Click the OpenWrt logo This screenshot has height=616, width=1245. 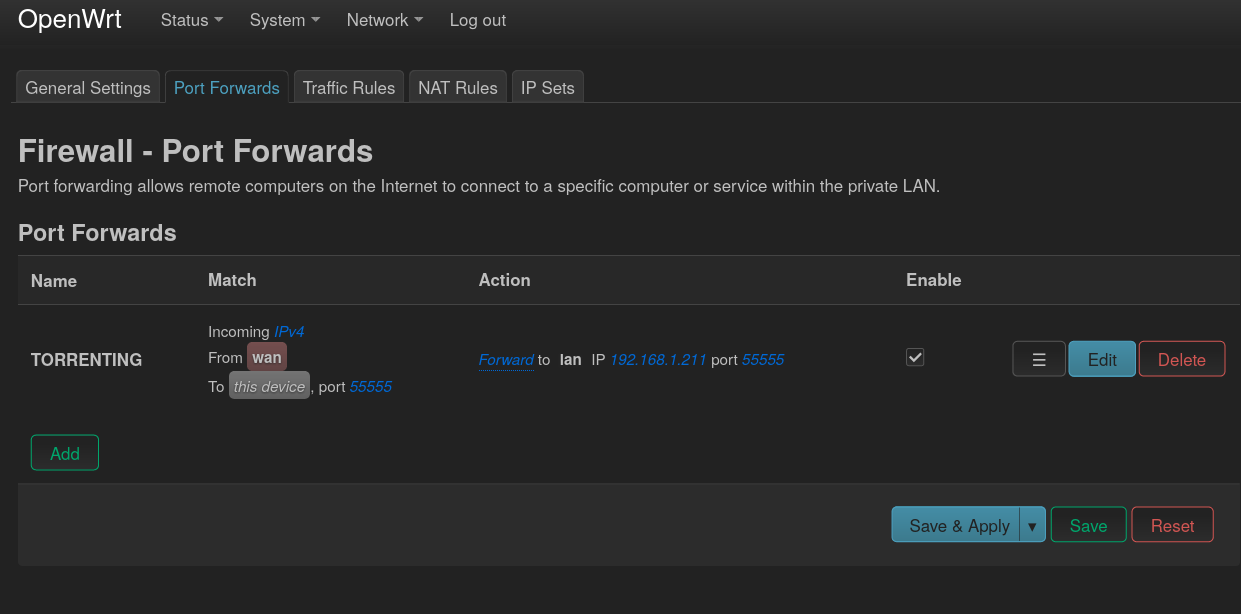69,19
